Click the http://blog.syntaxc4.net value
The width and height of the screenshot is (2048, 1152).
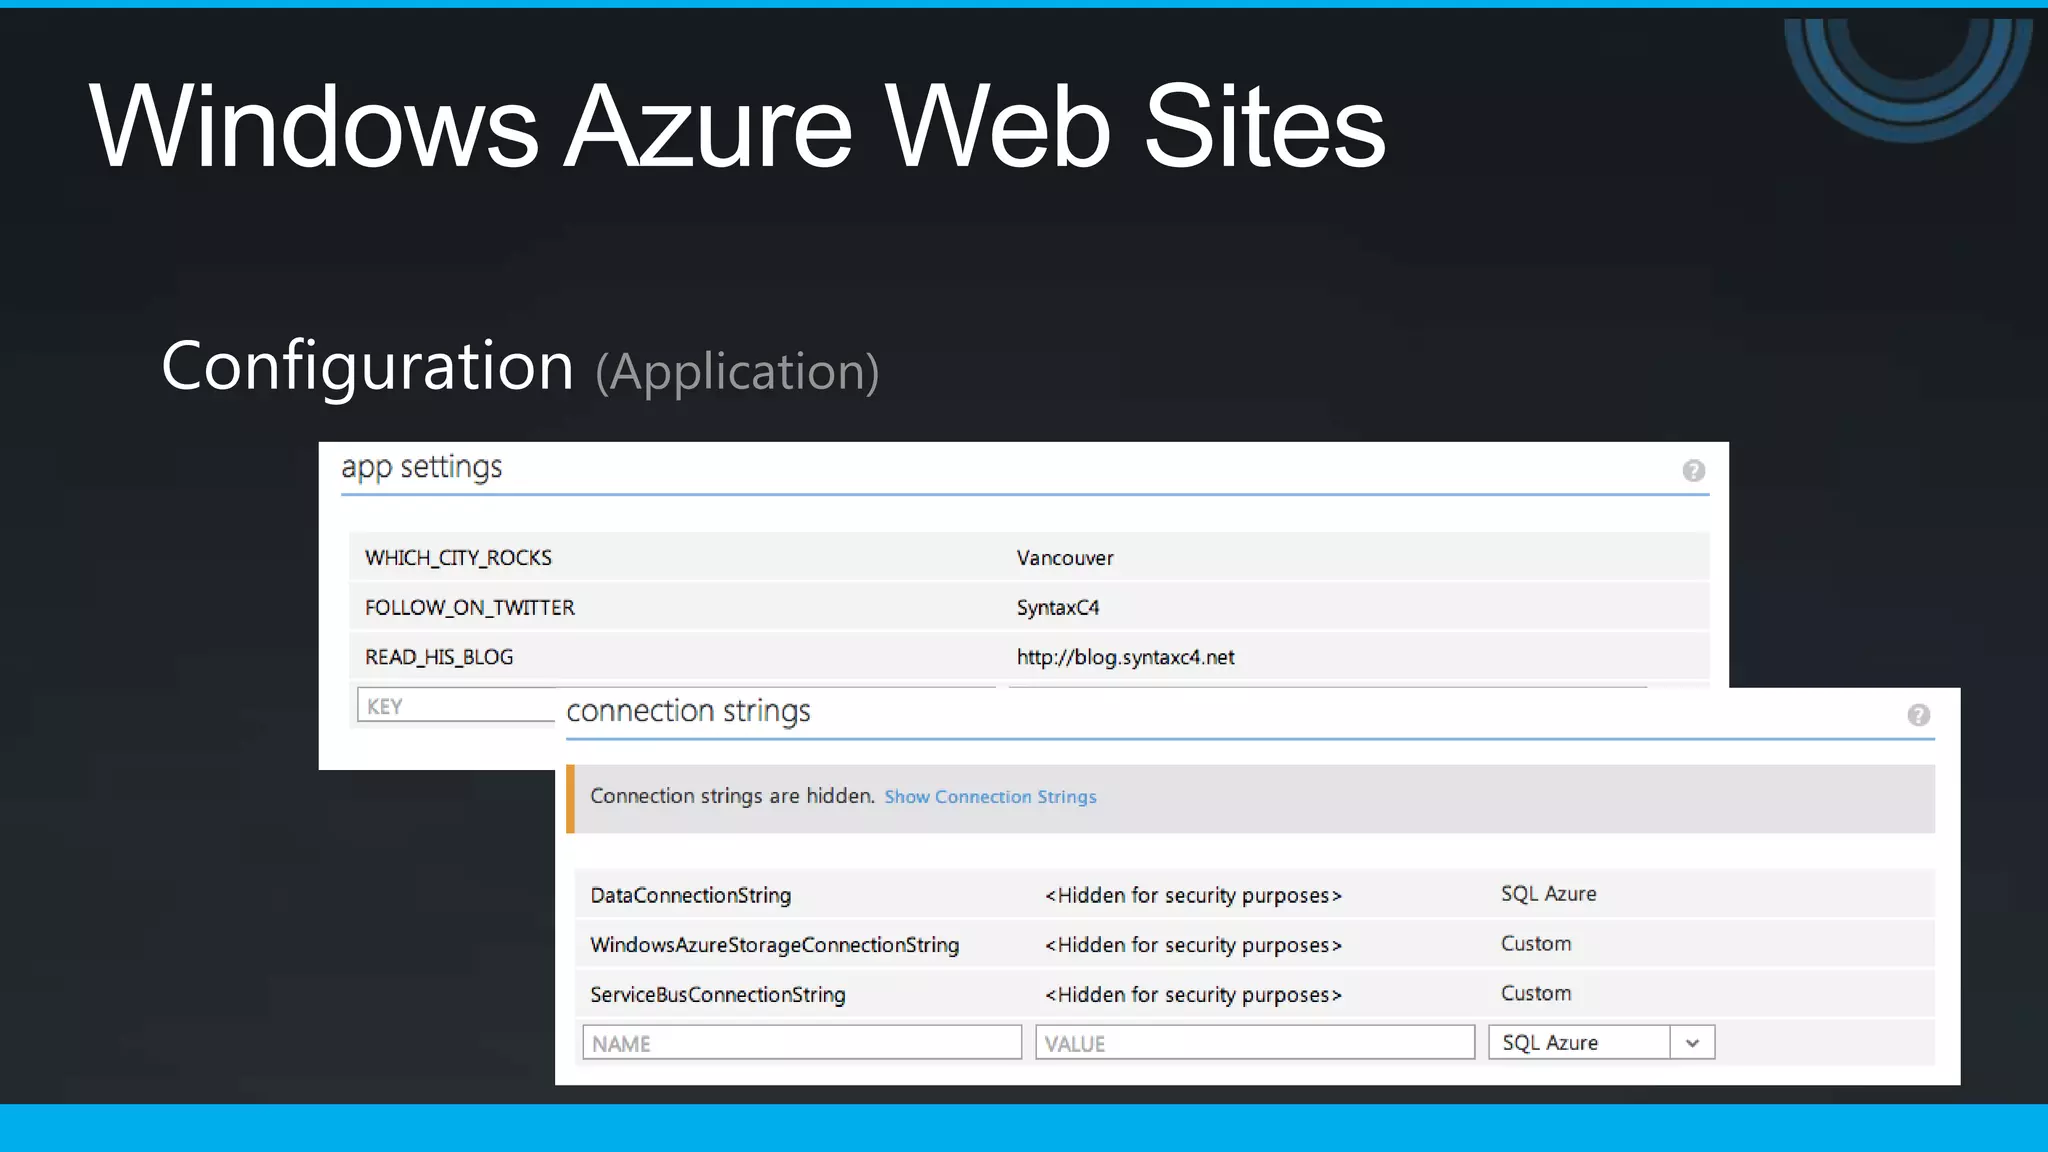pos(1126,657)
